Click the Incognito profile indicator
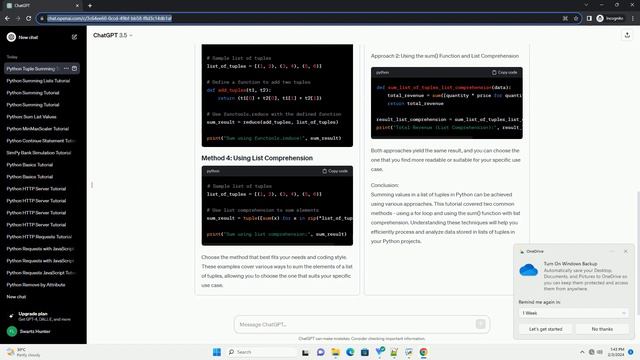Viewport: 640px width, 360px height. point(610,18)
